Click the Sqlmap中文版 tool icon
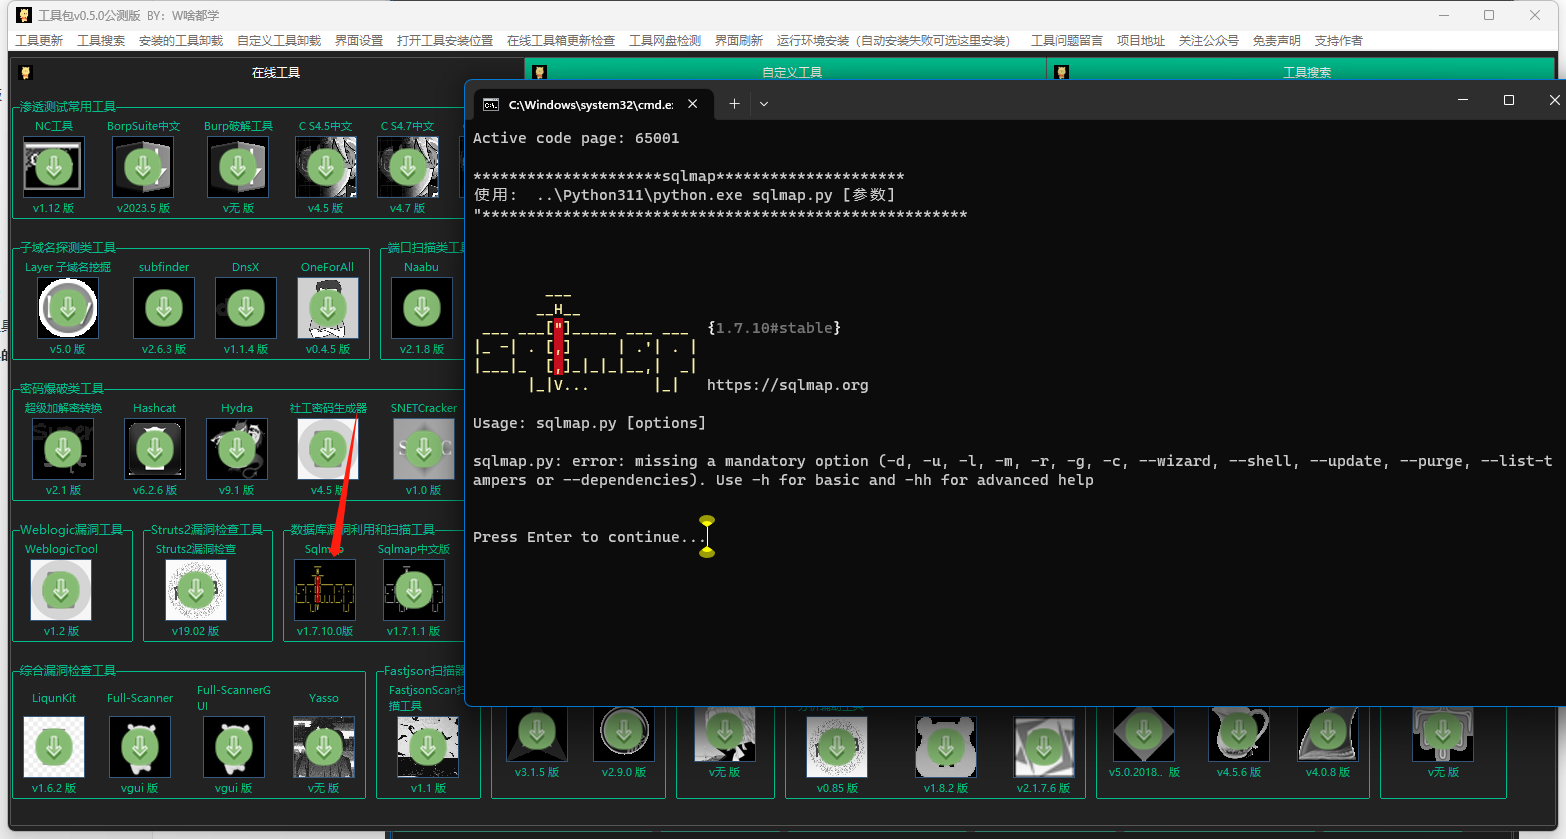 [x=414, y=590]
